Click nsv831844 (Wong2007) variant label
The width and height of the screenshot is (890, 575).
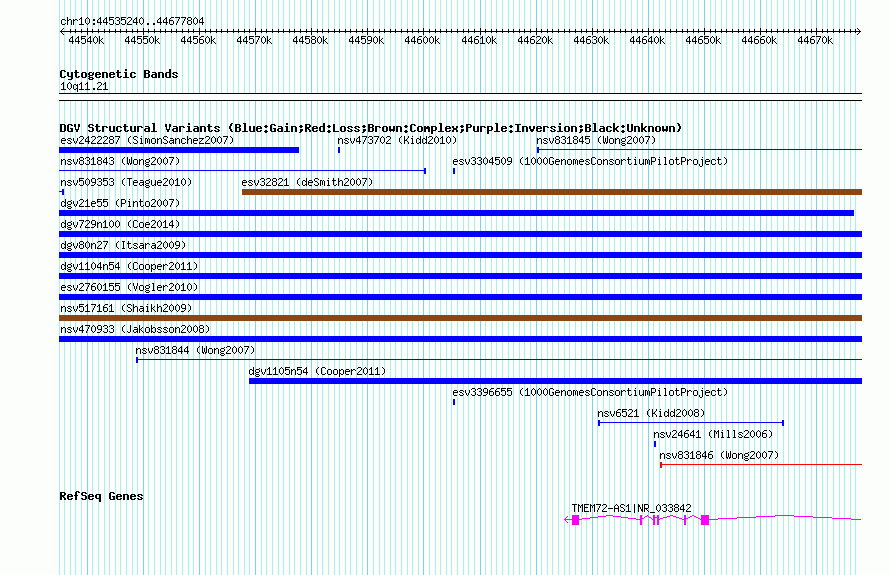[x=195, y=350]
